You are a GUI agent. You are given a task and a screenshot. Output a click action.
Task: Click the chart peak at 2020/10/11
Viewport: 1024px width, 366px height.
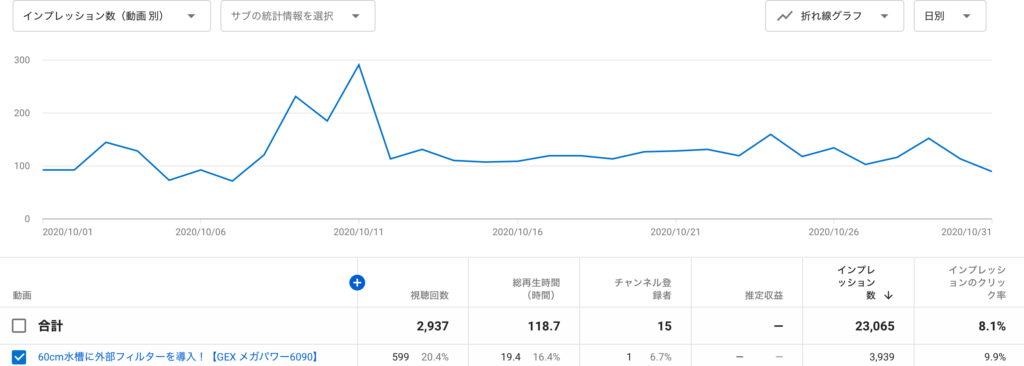(359, 64)
